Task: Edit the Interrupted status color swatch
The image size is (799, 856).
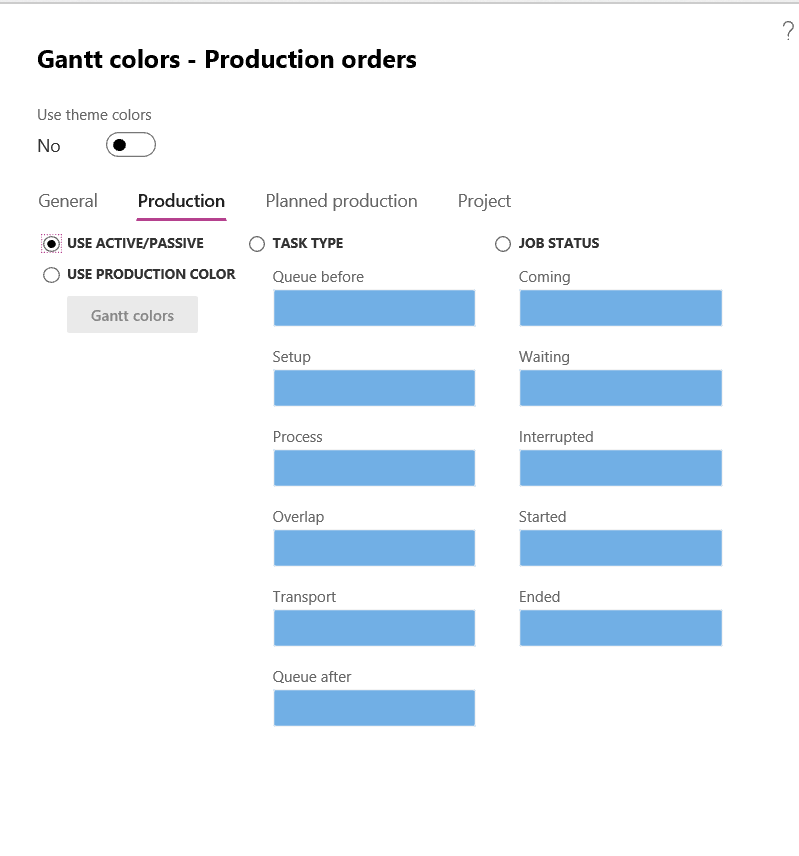Action: (x=620, y=468)
